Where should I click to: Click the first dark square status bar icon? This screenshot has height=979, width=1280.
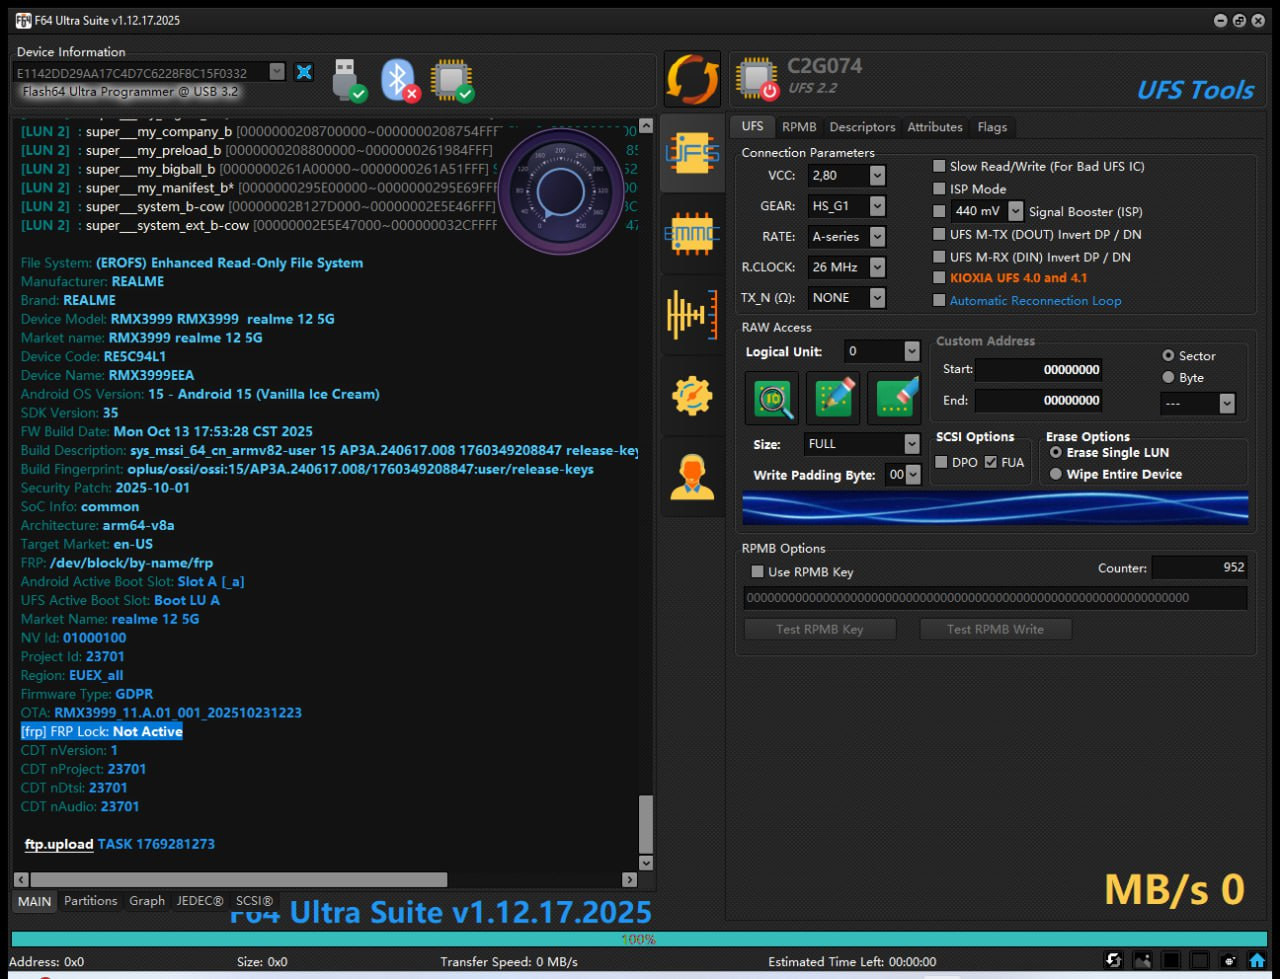pyautogui.click(x=1171, y=960)
